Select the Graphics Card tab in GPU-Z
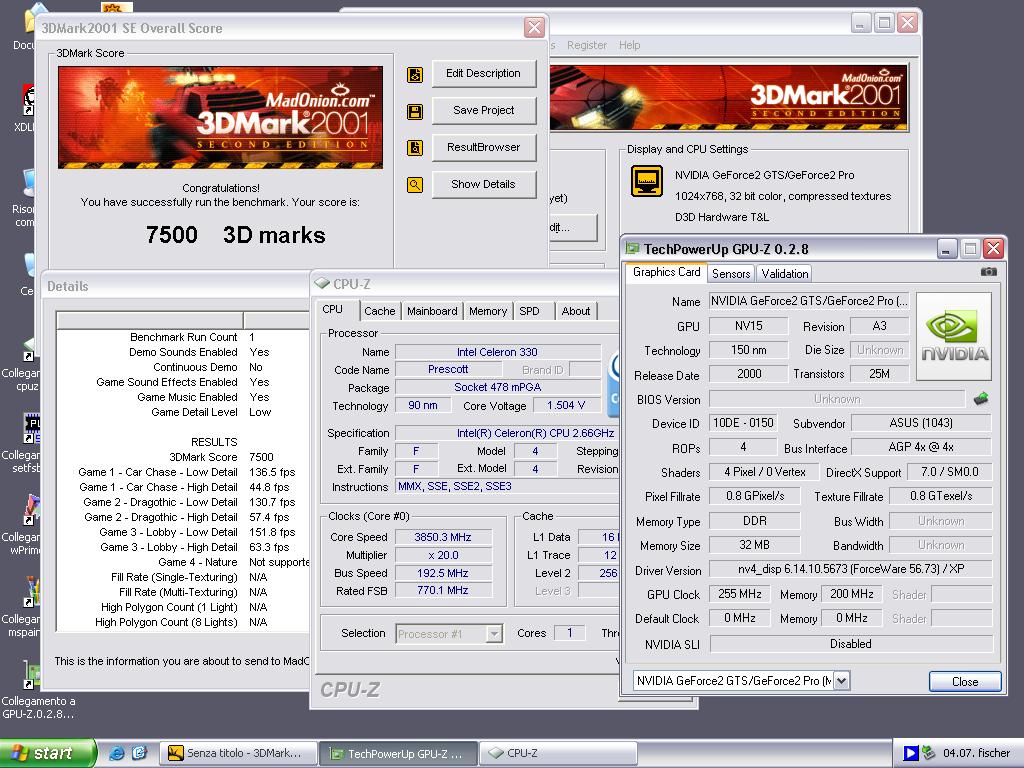 (x=666, y=272)
